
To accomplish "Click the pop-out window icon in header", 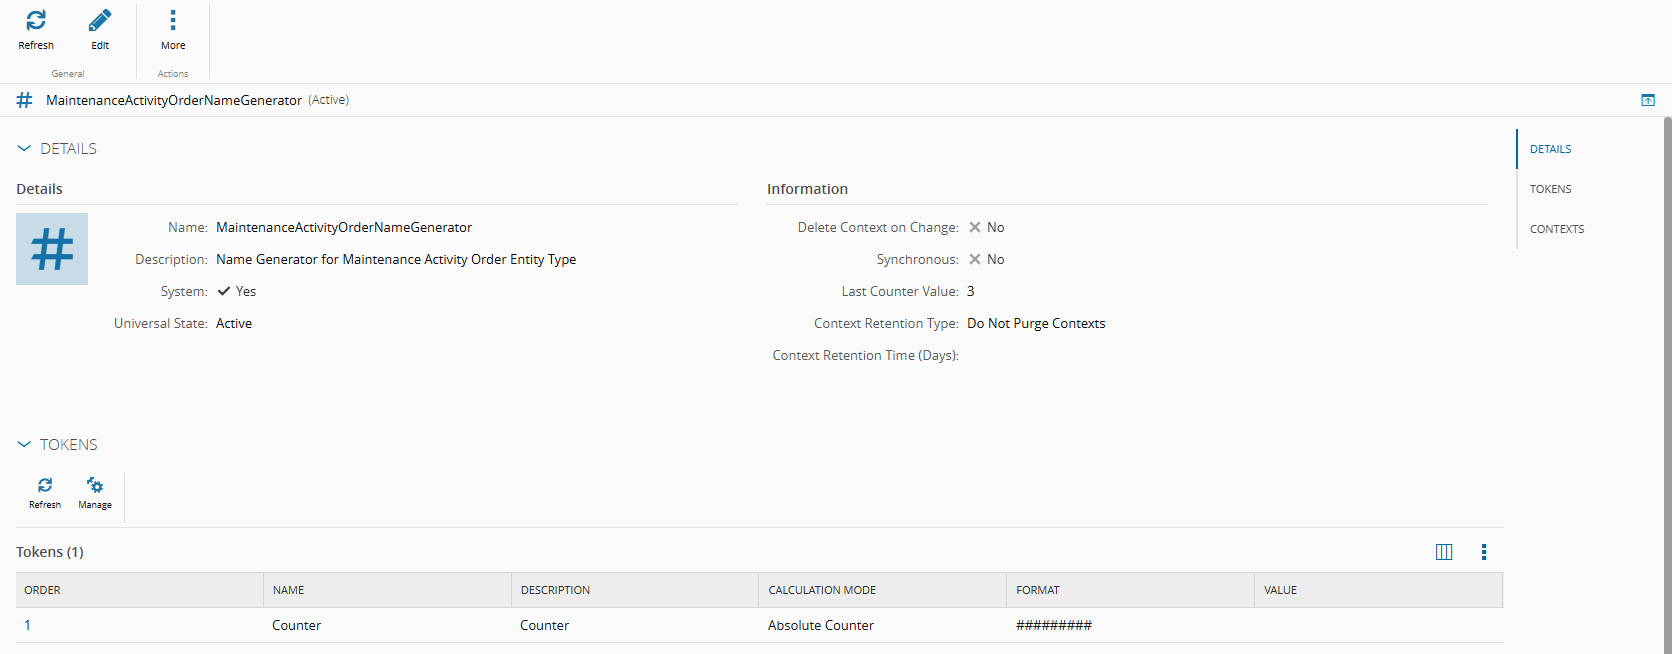I will 1648,100.
